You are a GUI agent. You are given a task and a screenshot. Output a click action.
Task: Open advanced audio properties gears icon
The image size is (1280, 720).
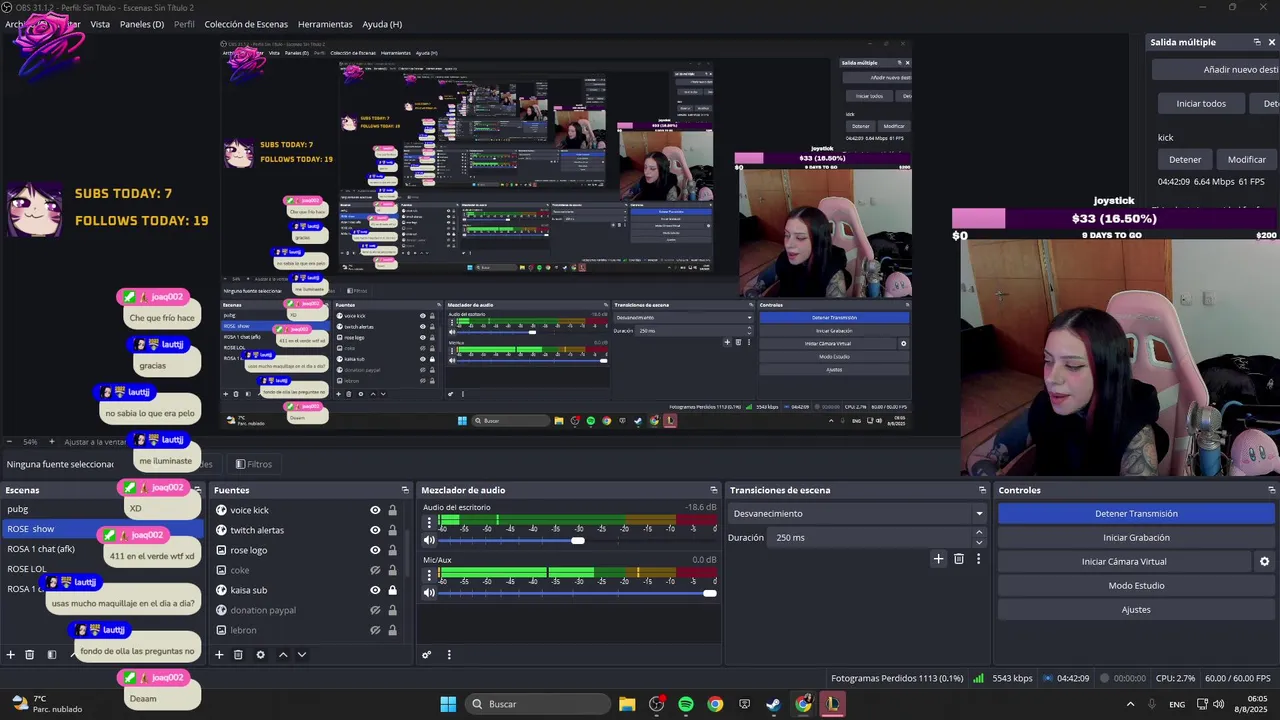(426, 655)
